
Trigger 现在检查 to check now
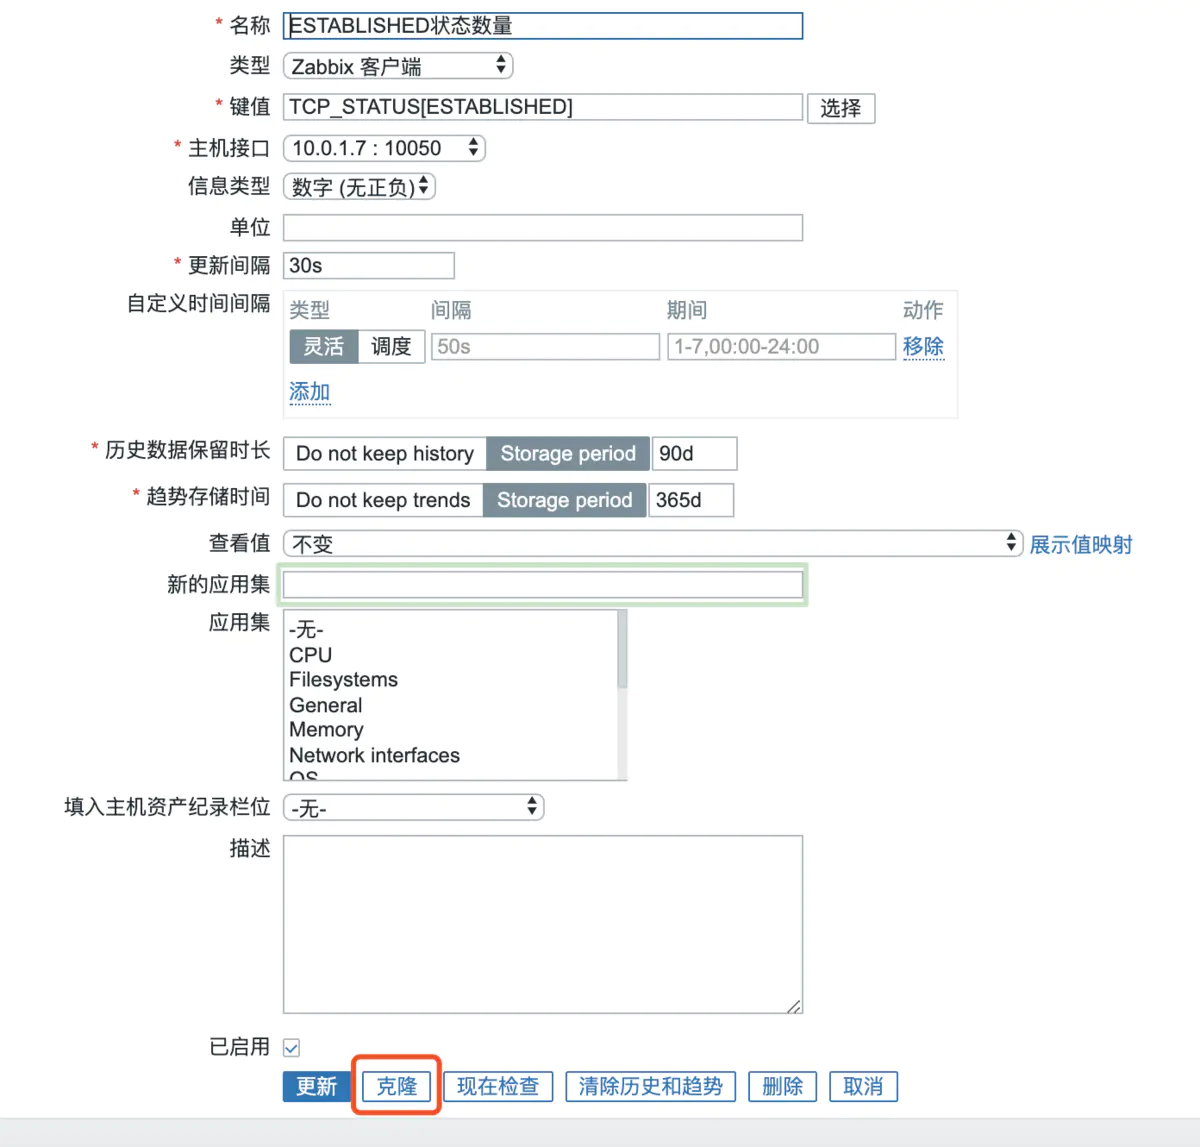click(x=498, y=1086)
